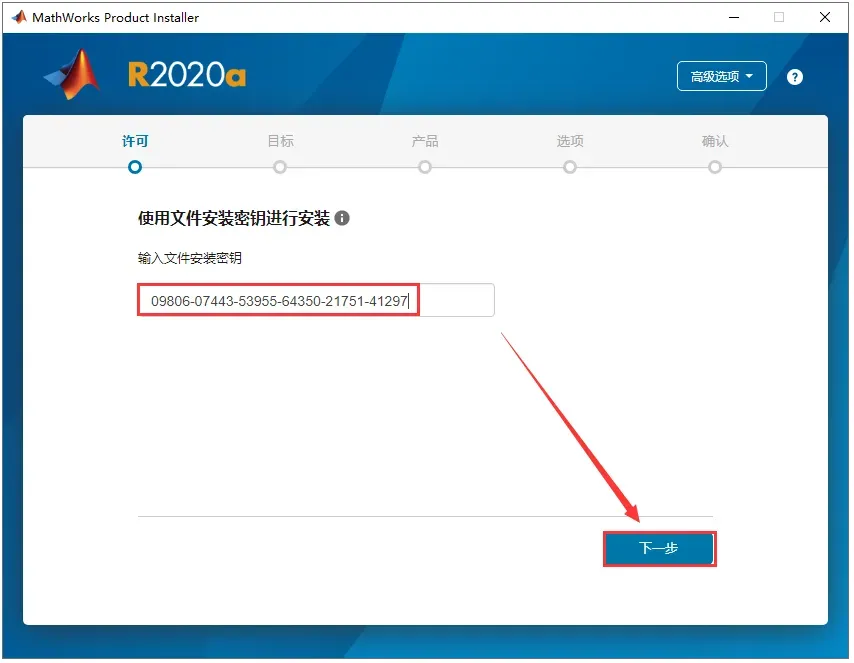
Task: Minimize the MathWorks Product Installer window
Action: pyautogui.click(x=734, y=17)
